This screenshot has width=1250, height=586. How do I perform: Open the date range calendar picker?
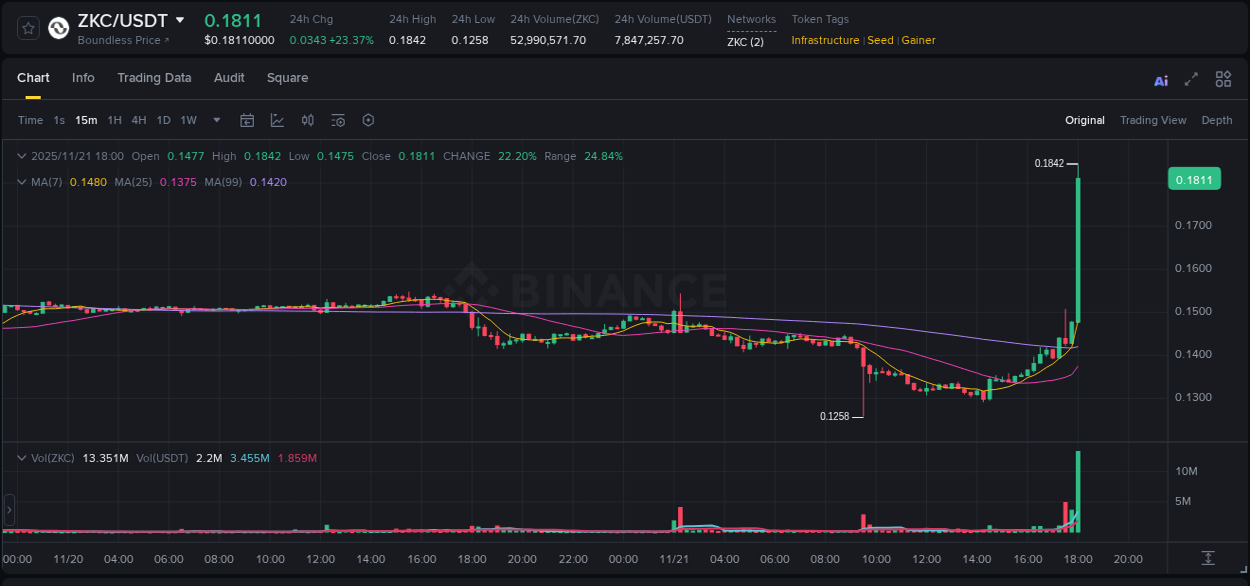click(x=247, y=120)
